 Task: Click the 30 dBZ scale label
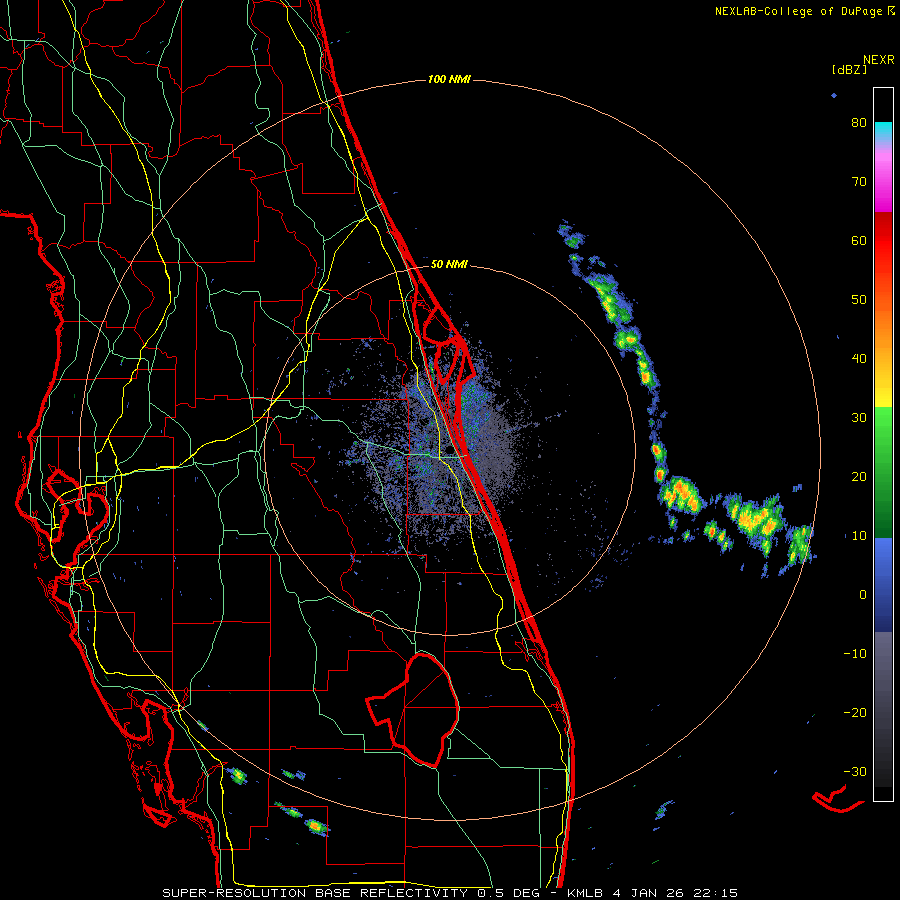[859, 418]
